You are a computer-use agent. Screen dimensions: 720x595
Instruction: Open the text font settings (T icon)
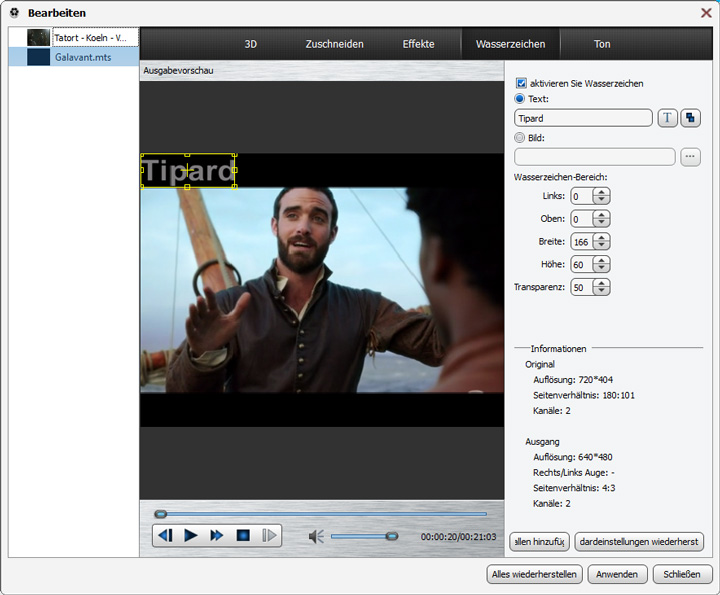667,118
